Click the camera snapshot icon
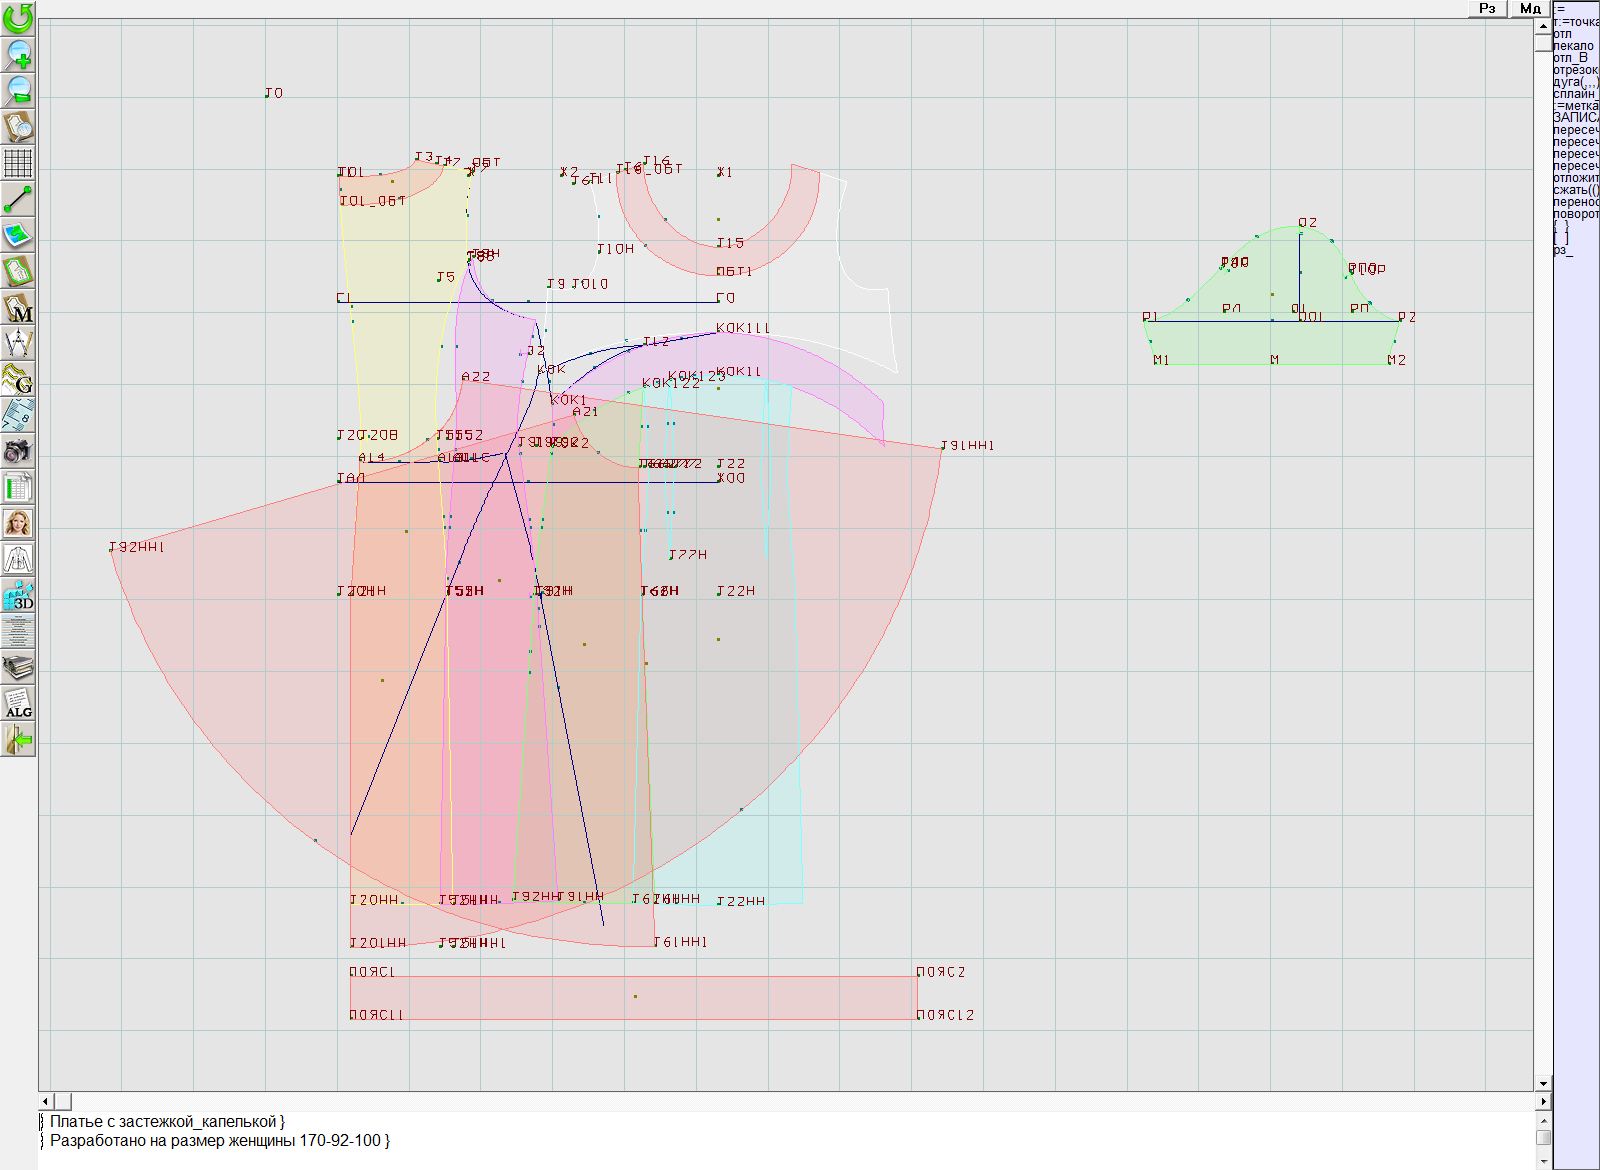The image size is (1600, 1170). click(x=18, y=451)
